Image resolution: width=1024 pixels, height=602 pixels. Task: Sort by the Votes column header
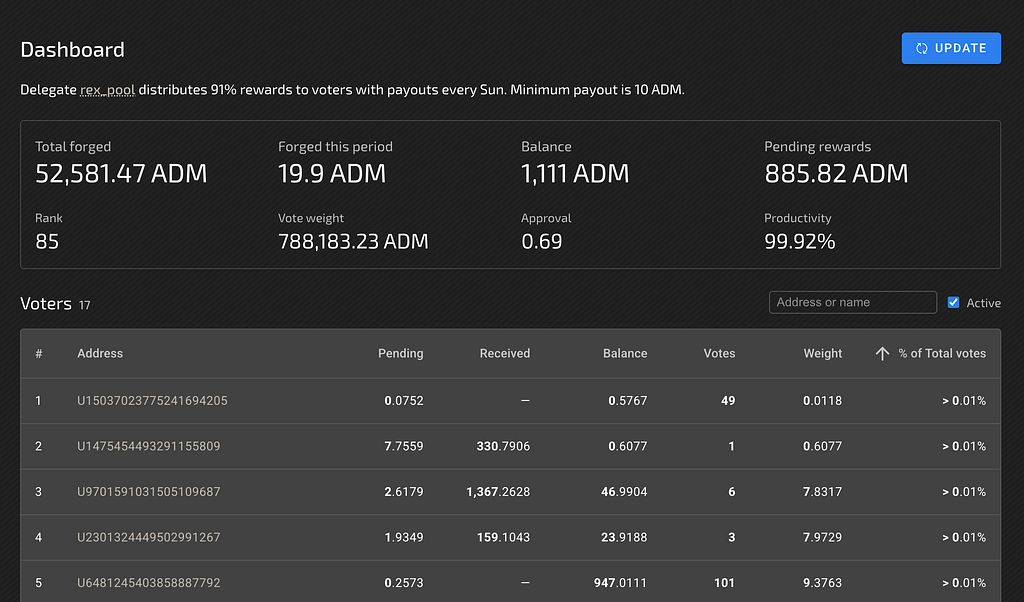tap(719, 353)
